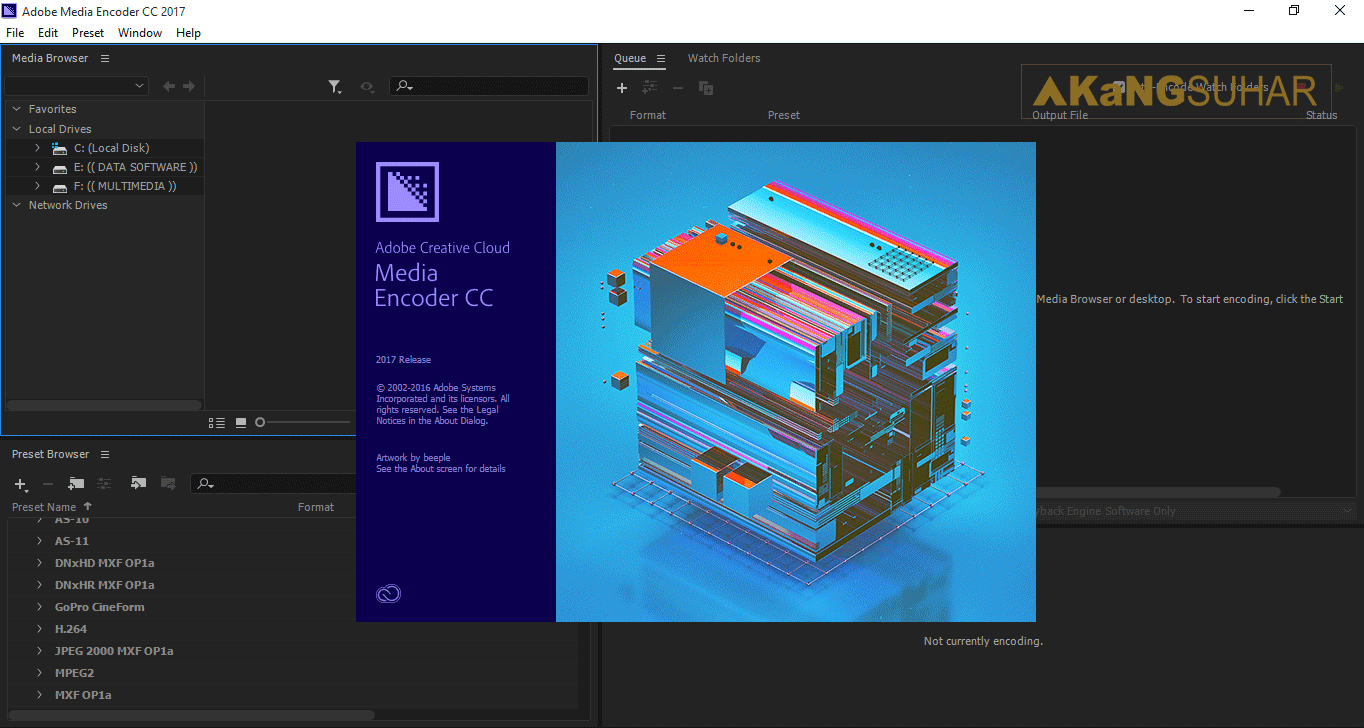The width and height of the screenshot is (1364, 728).
Task: Click Add Output sliders icon in Queue
Action: (x=650, y=88)
